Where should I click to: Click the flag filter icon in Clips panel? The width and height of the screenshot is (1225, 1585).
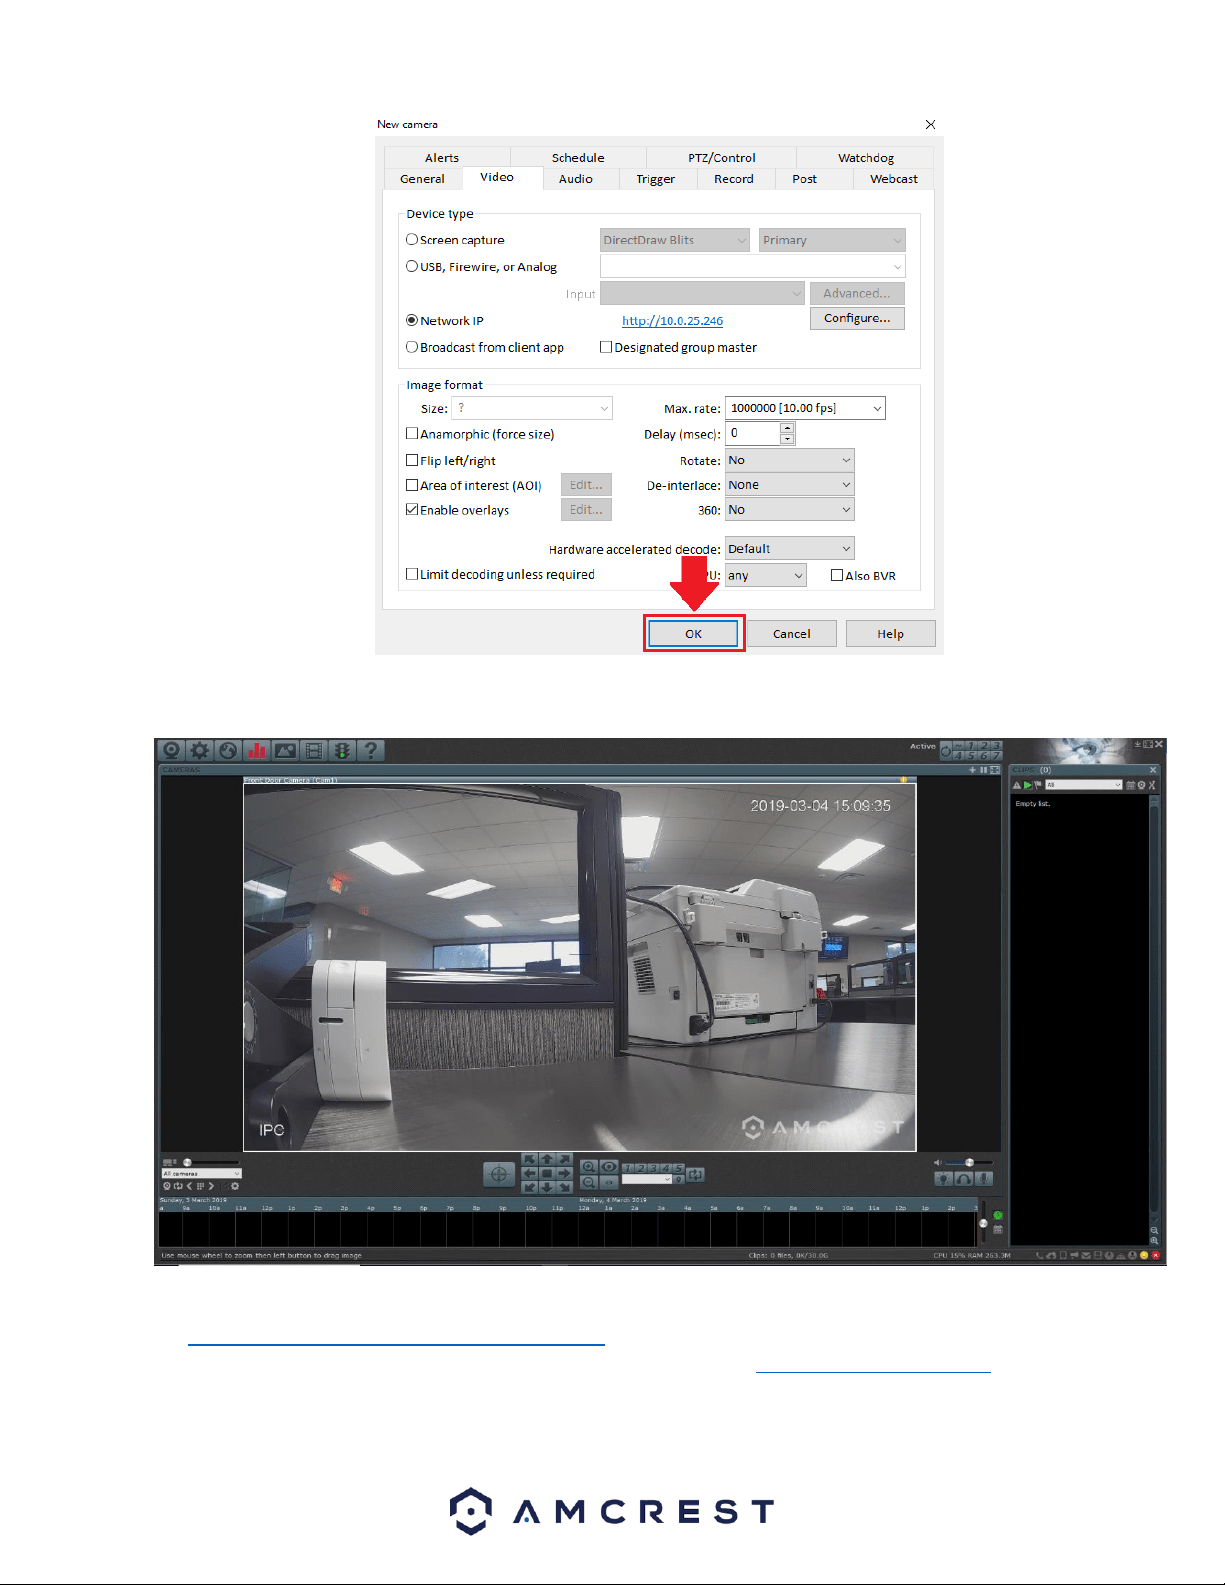[x=1038, y=785]
